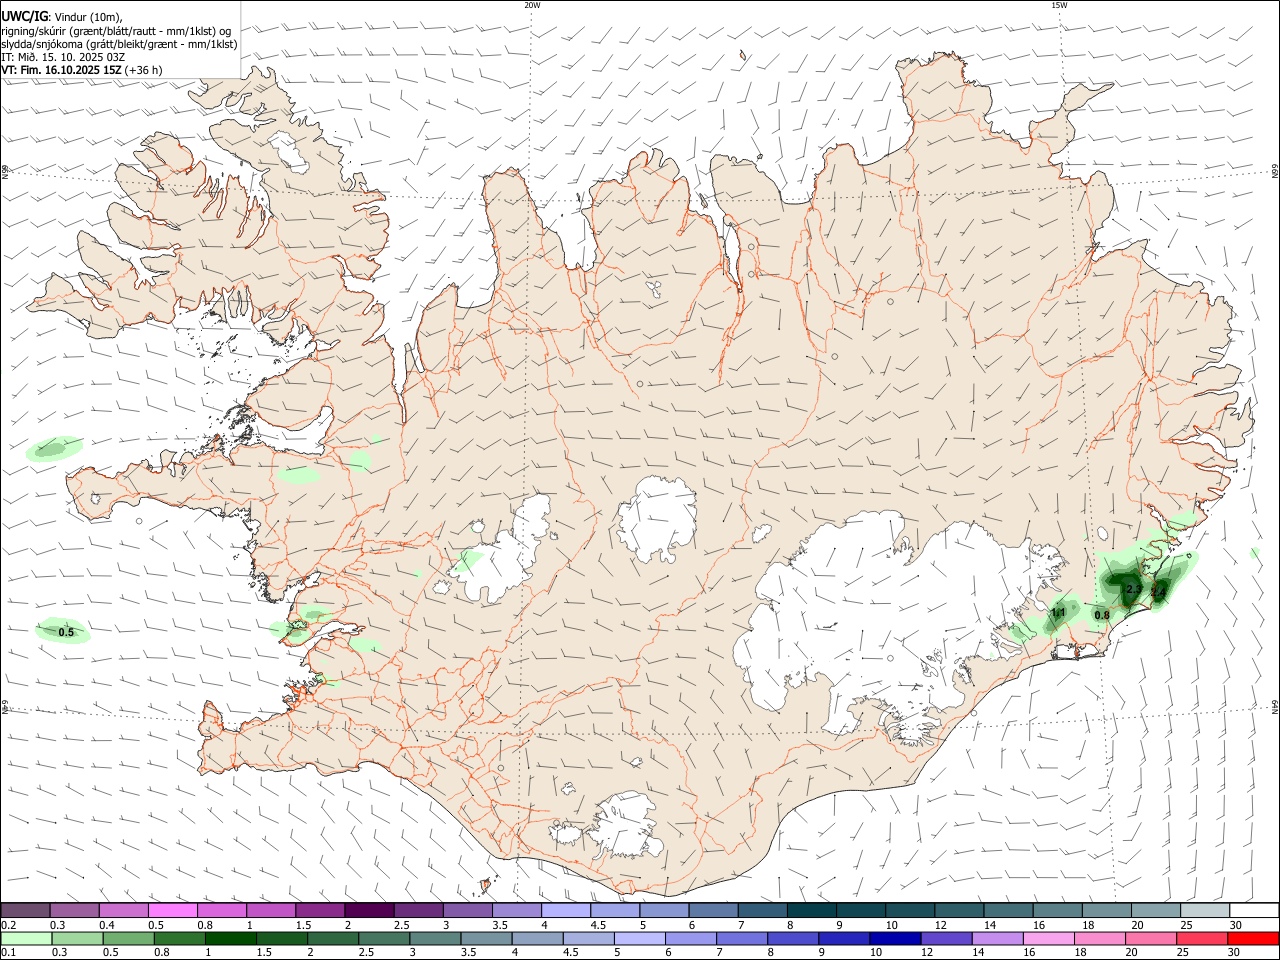Click the title text "UWC/IG: Vindur (10m),"
The image size is (1280, 960).
(x=62, y=17)
